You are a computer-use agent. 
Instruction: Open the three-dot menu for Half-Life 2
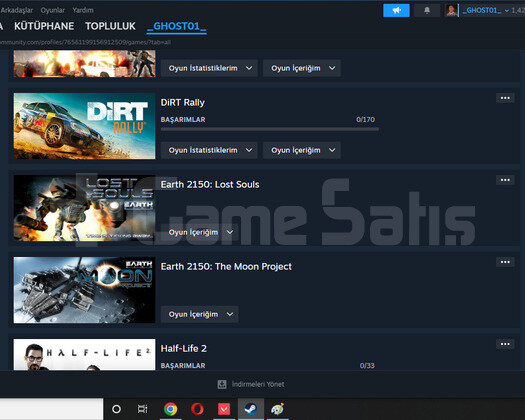[505, 344]
